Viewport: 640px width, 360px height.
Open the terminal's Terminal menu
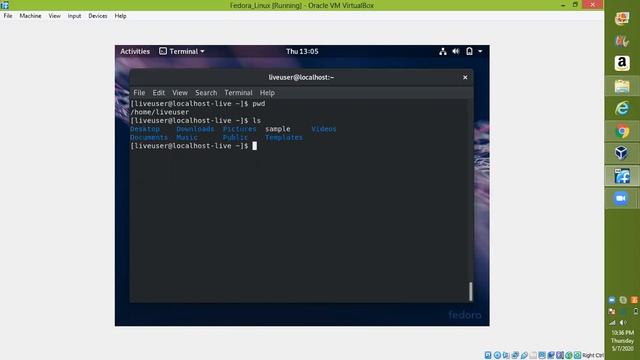[238, 93]
